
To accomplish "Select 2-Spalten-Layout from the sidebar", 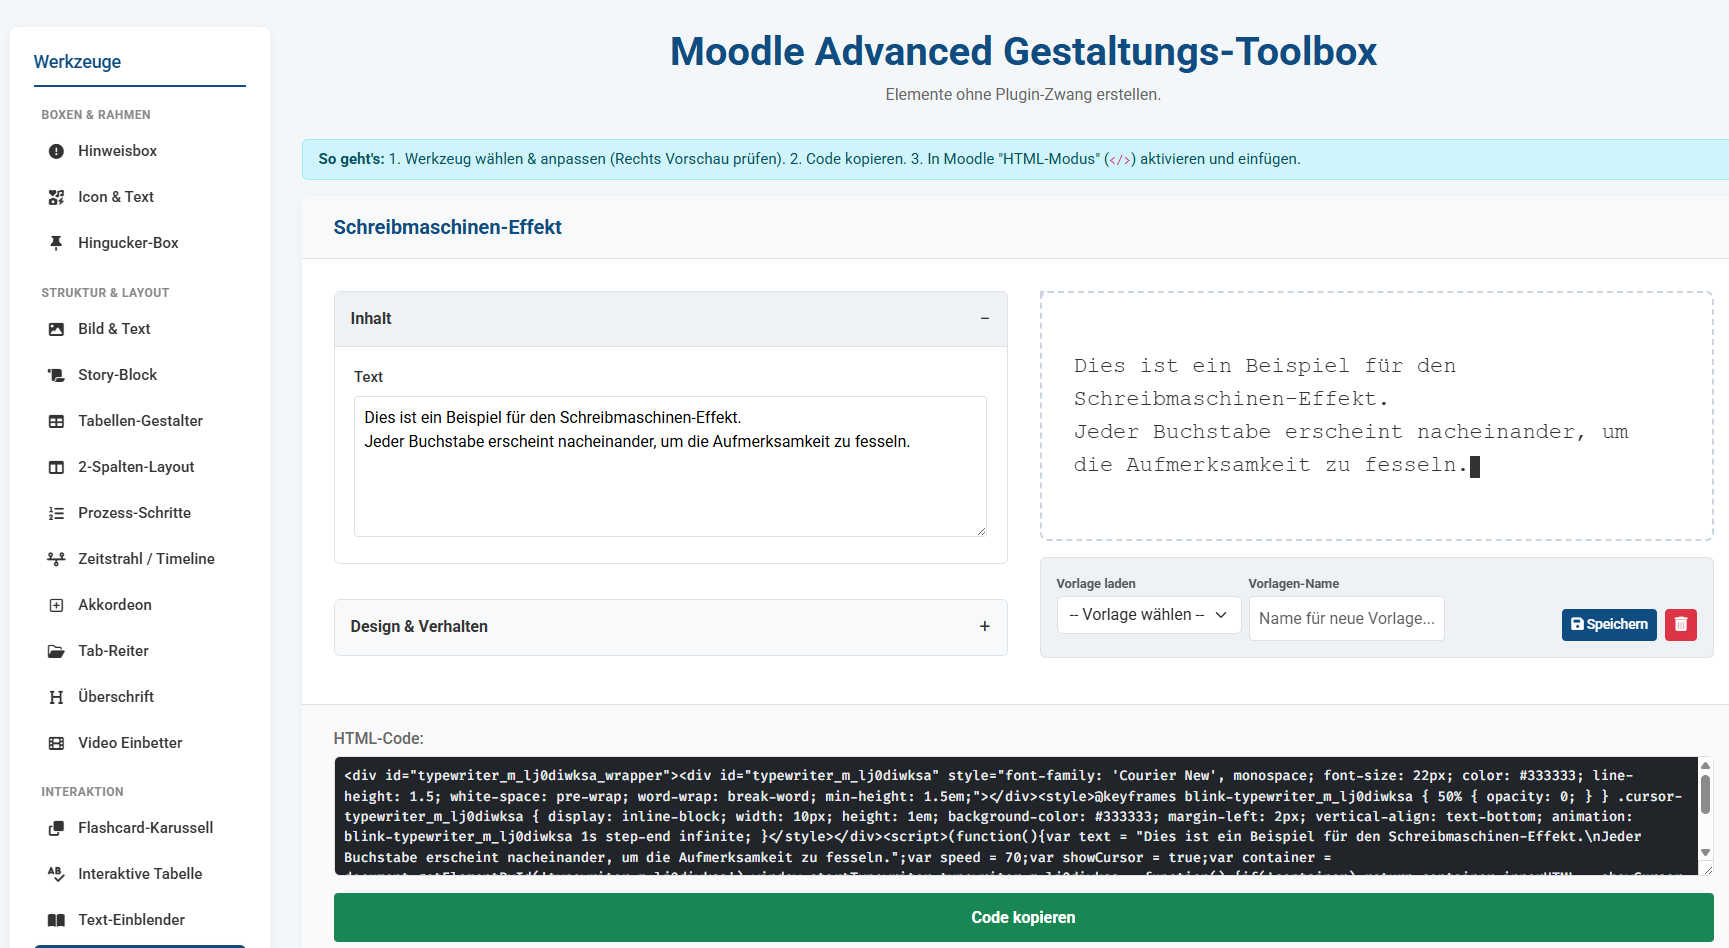I will coord(136,467).
